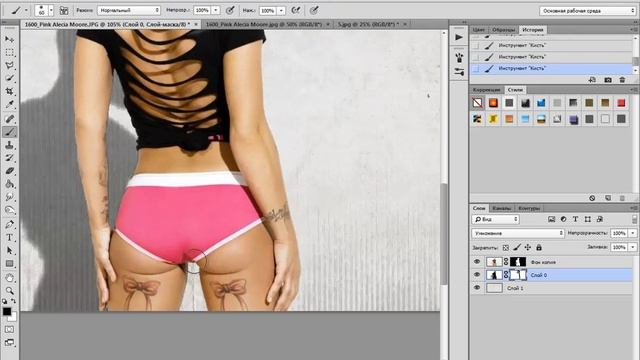
Task: Select the Horizontal Type tool
Action: click(x=9, y=238)
